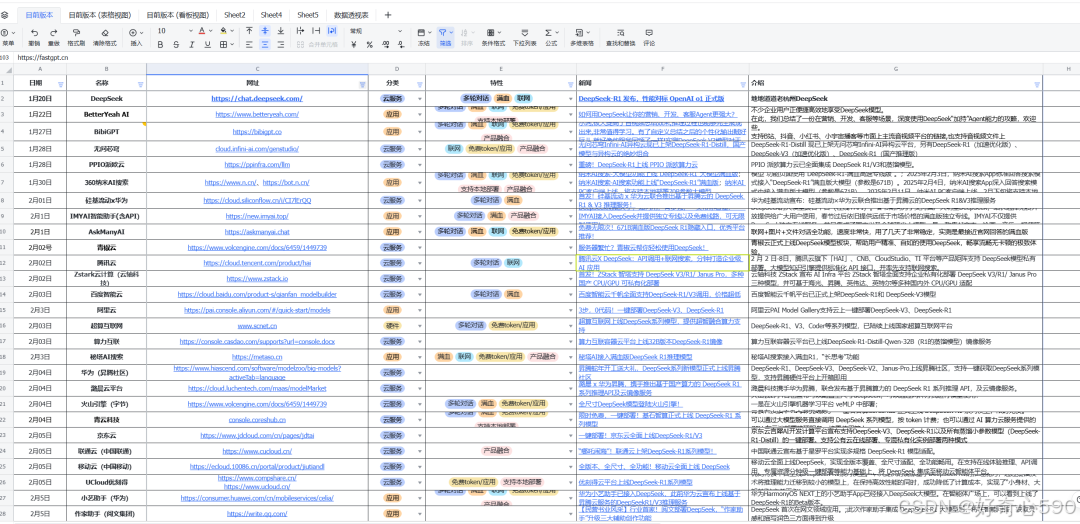
Task: Align cell content to bottom
Action: tap(280, 31)
